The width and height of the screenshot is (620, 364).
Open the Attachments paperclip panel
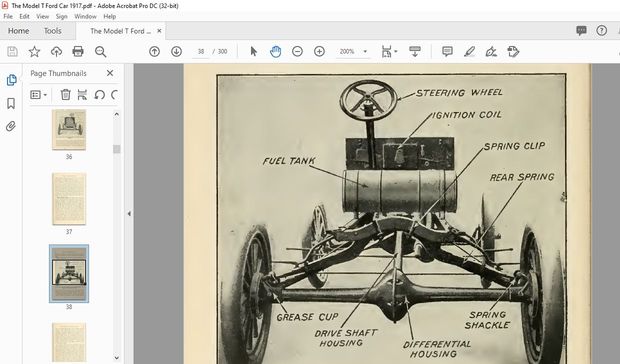coord(11,126)
